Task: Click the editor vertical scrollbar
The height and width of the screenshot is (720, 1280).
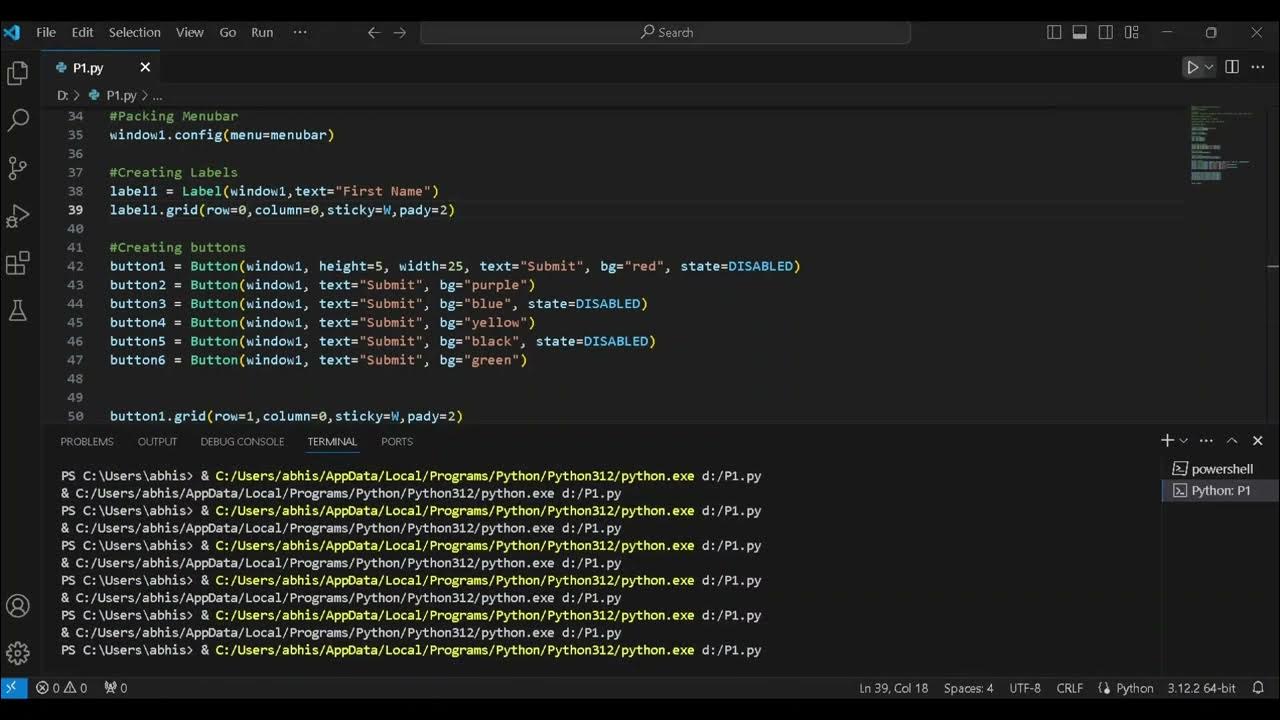Action: click(1272, 267)
